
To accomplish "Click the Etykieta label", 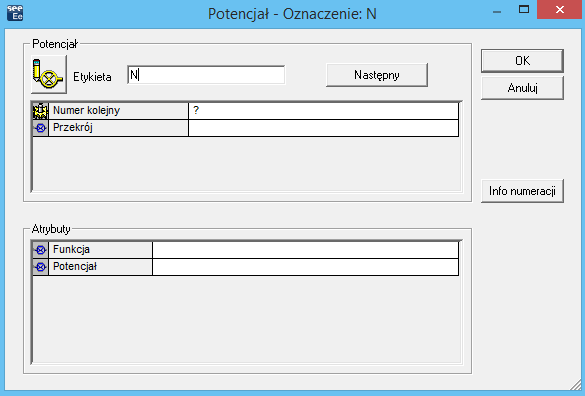I will coord(92,77).
